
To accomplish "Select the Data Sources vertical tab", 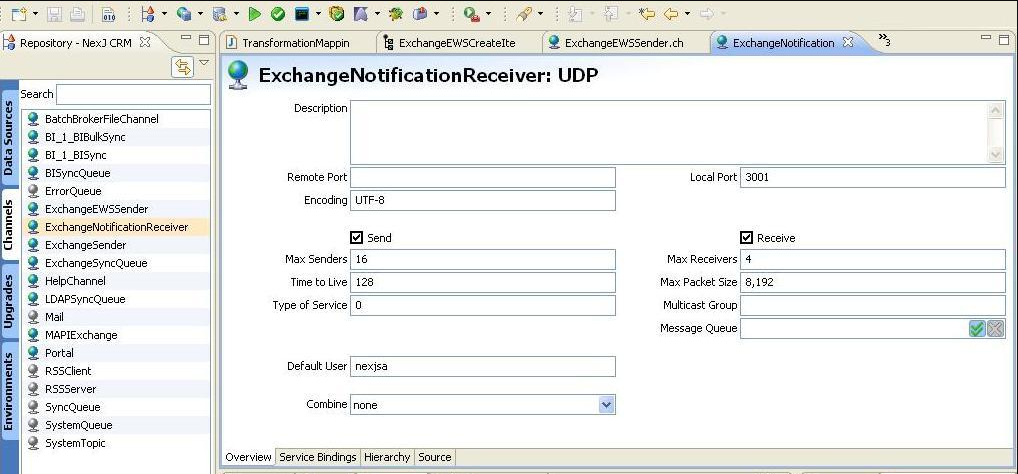I will [x=9, y=138].
